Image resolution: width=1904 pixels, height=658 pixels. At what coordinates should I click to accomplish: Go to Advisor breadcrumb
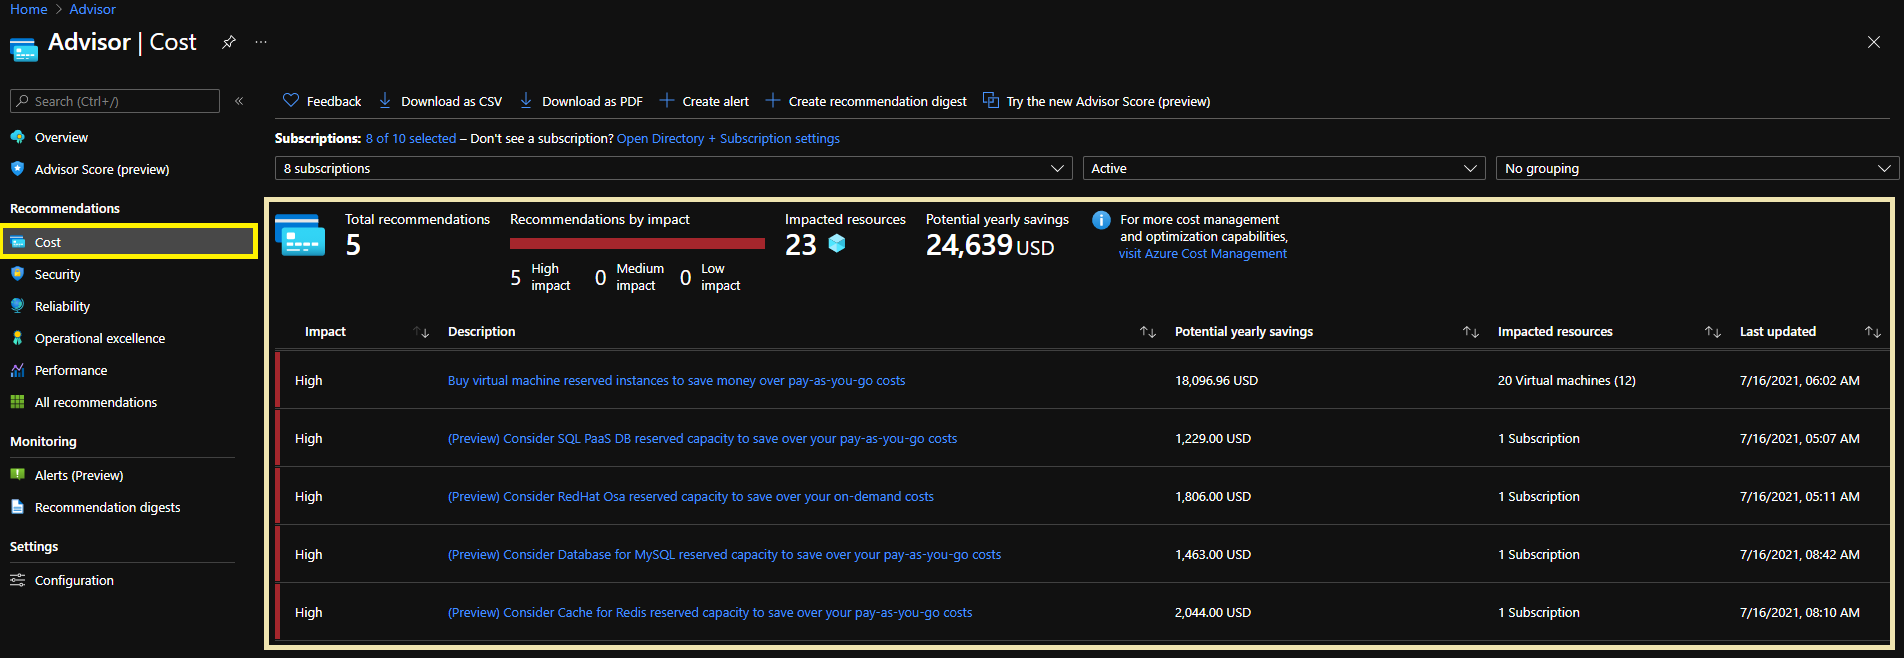[x=92, y=9]
